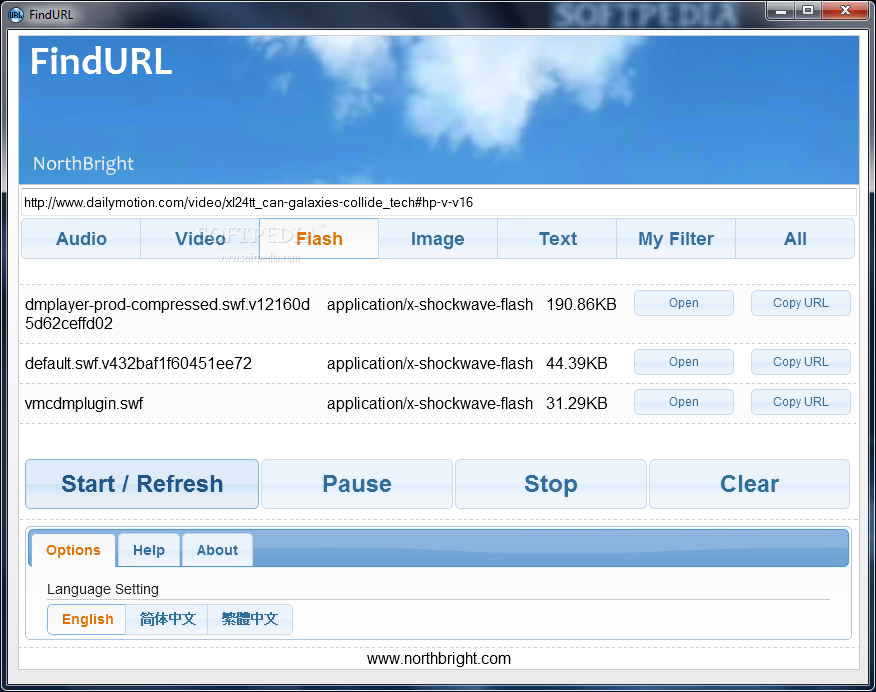Clear the results list
This screenshot has height=692, width=876.
(749, 484)
